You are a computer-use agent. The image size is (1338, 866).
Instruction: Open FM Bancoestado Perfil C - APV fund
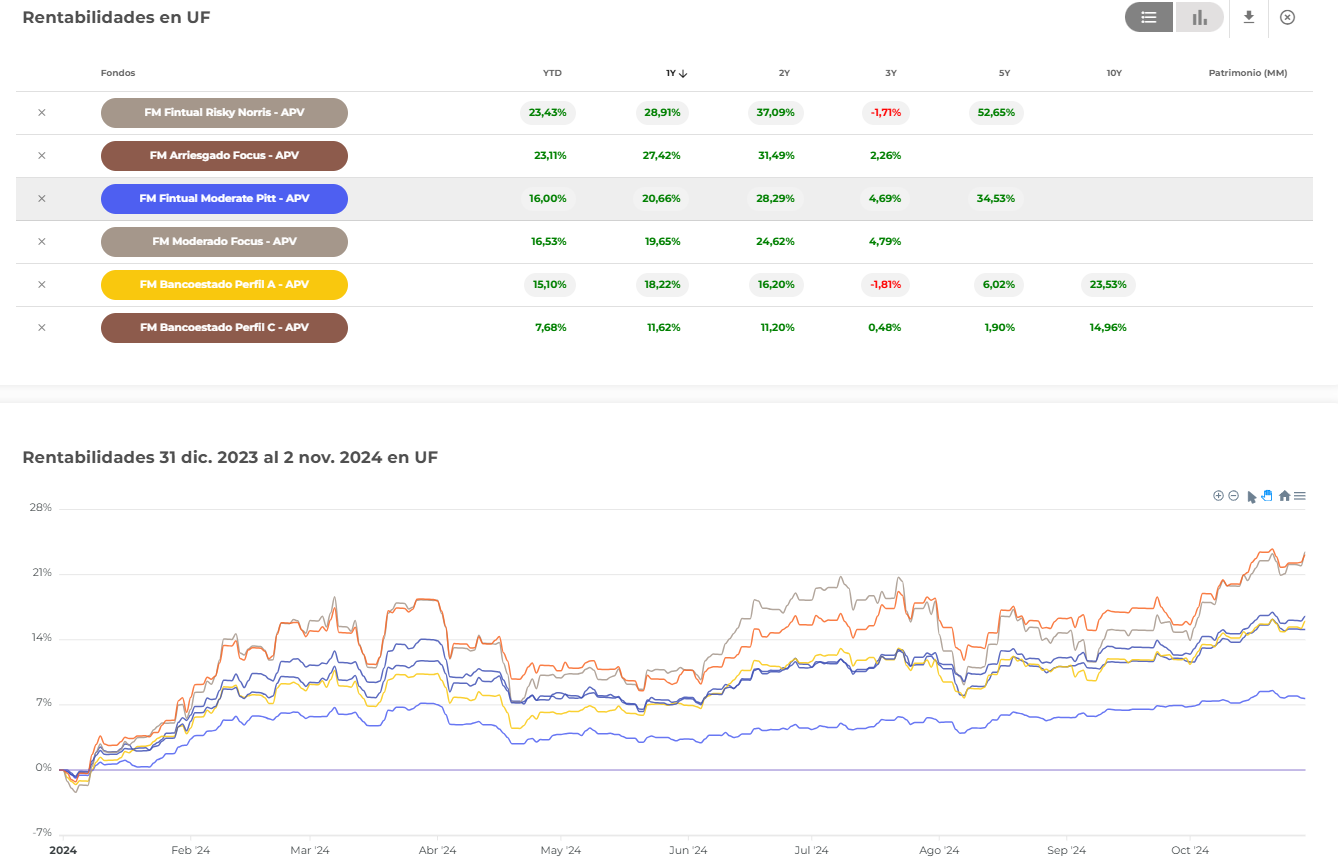pyautogui.click(x=224, y=328)
